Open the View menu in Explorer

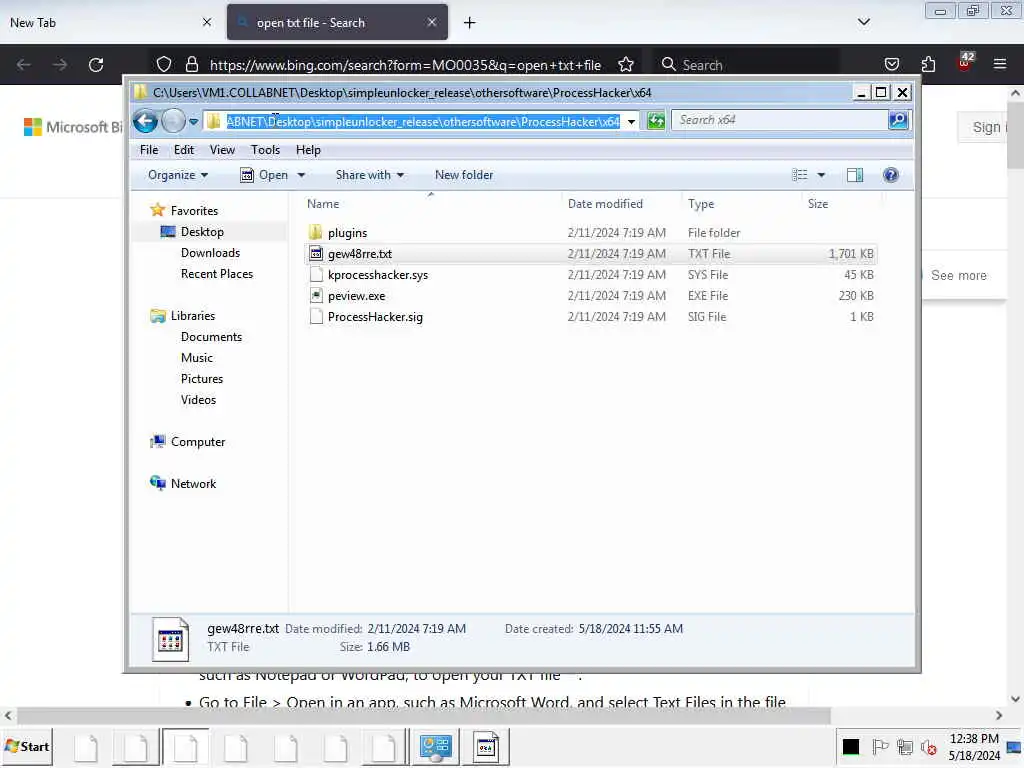click(x=222, y=150)
